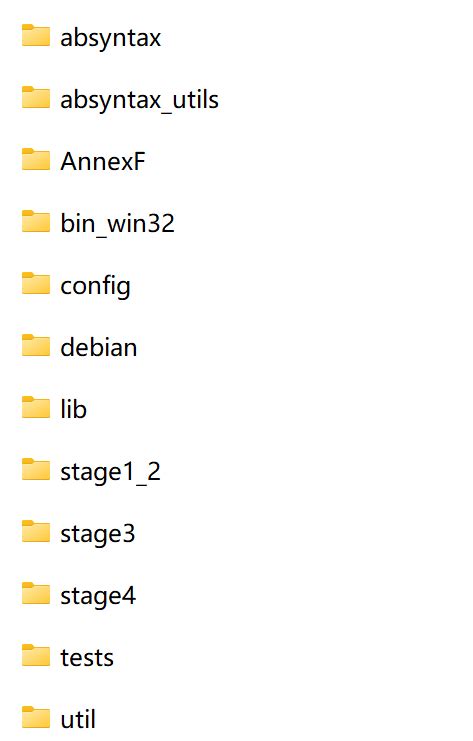The image size is (473, 741).
Task: Select the absyntax folder name
Action: click(111, 38)
